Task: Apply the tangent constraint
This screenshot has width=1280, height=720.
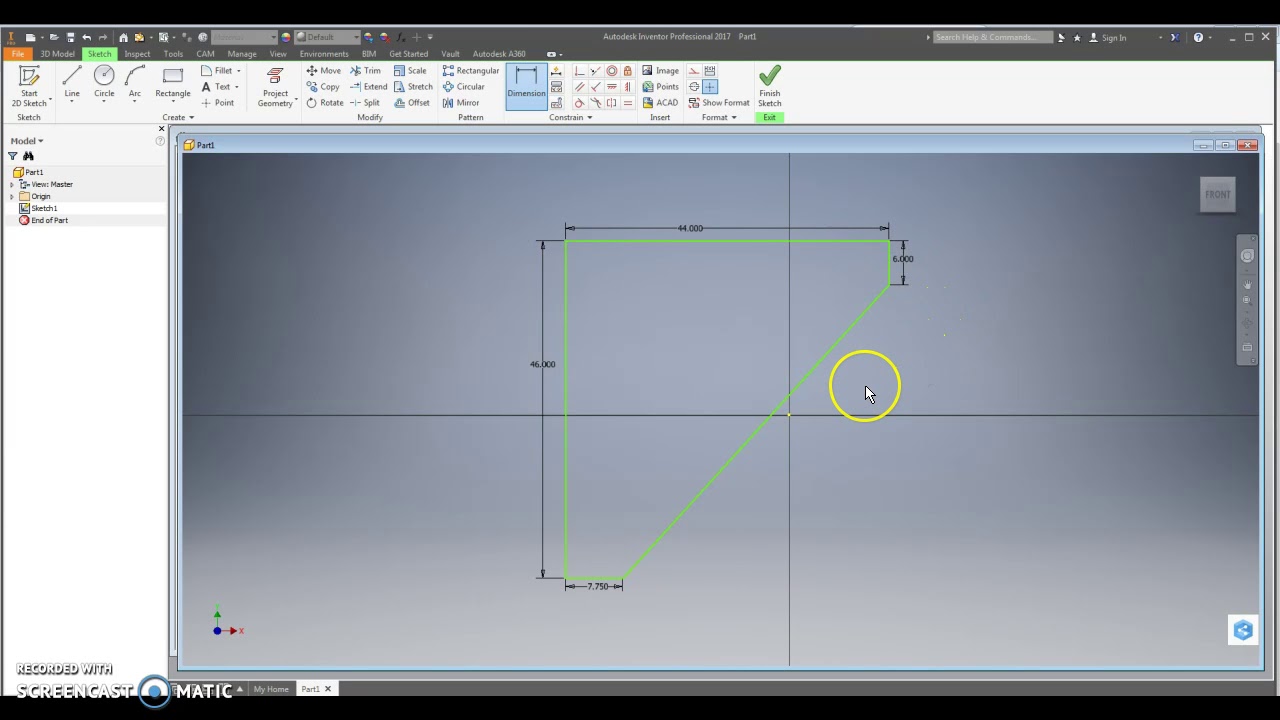Action: point(580,102)
